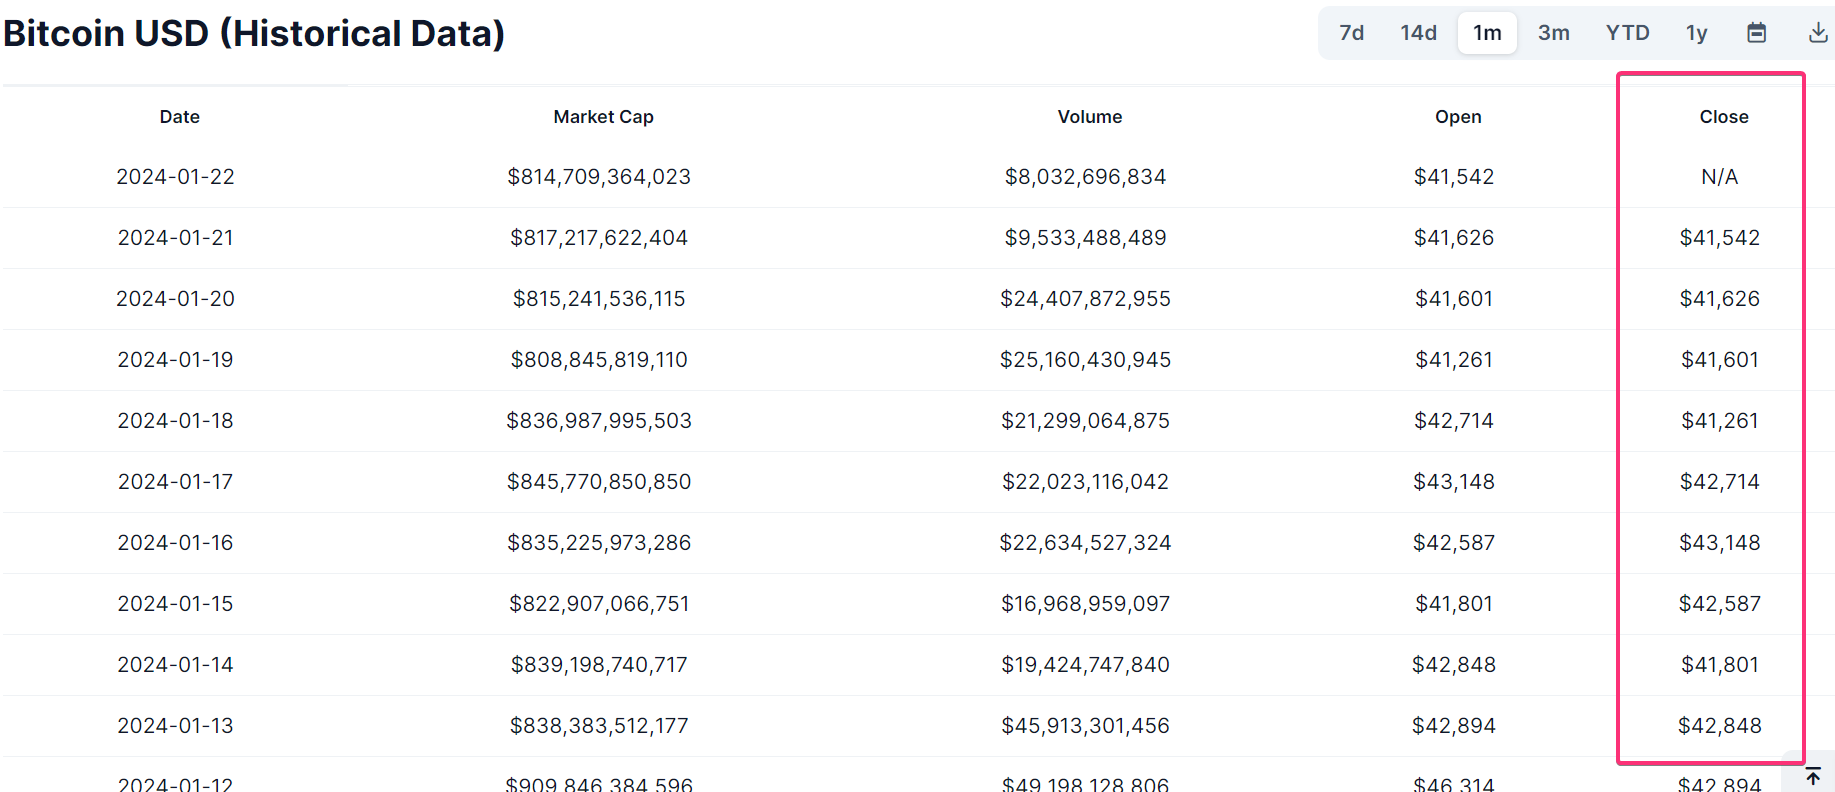
Task: Click the N/A close value
Action: click(x=1720, y=177)
